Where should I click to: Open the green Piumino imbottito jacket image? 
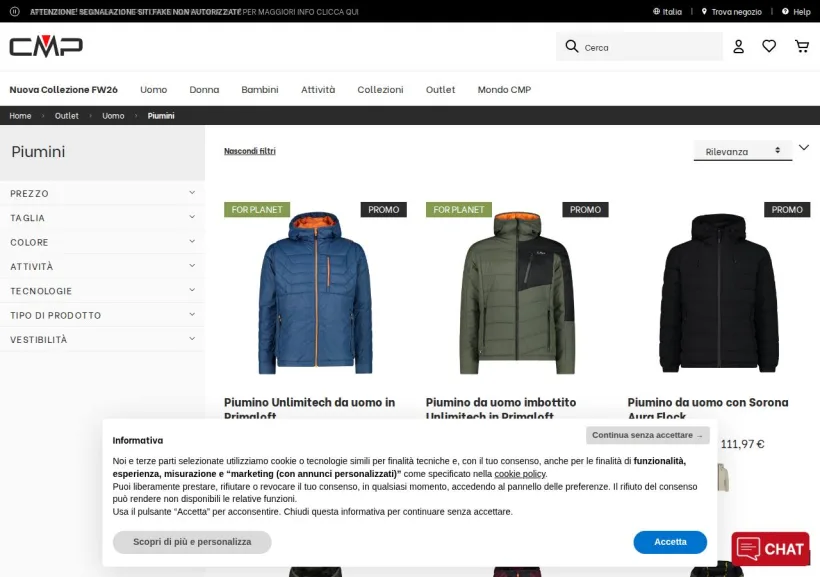tap(517, 293)
